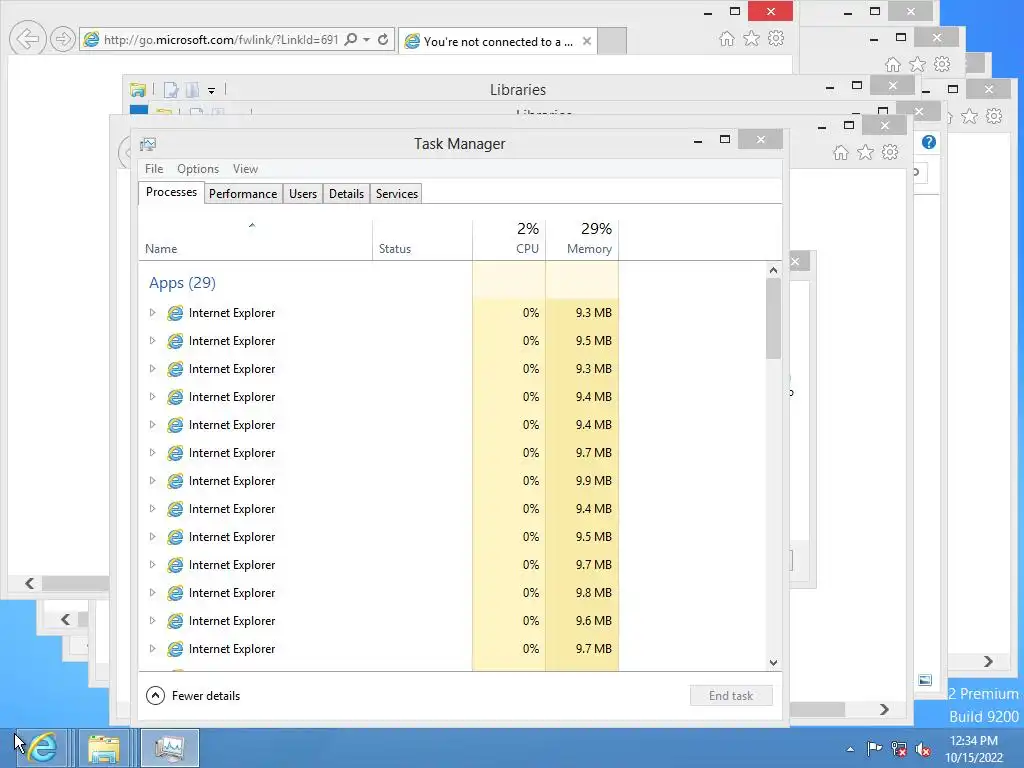Click the 9.8 MB memory value

click(594, 593)
